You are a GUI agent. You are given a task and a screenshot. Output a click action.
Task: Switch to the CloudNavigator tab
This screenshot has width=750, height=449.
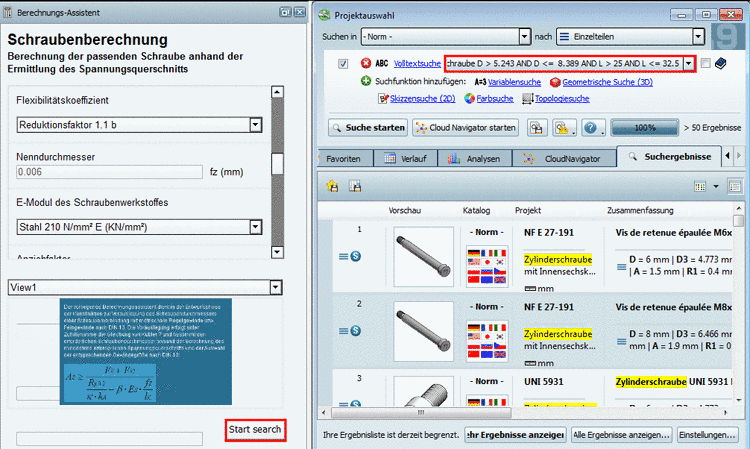564,159
